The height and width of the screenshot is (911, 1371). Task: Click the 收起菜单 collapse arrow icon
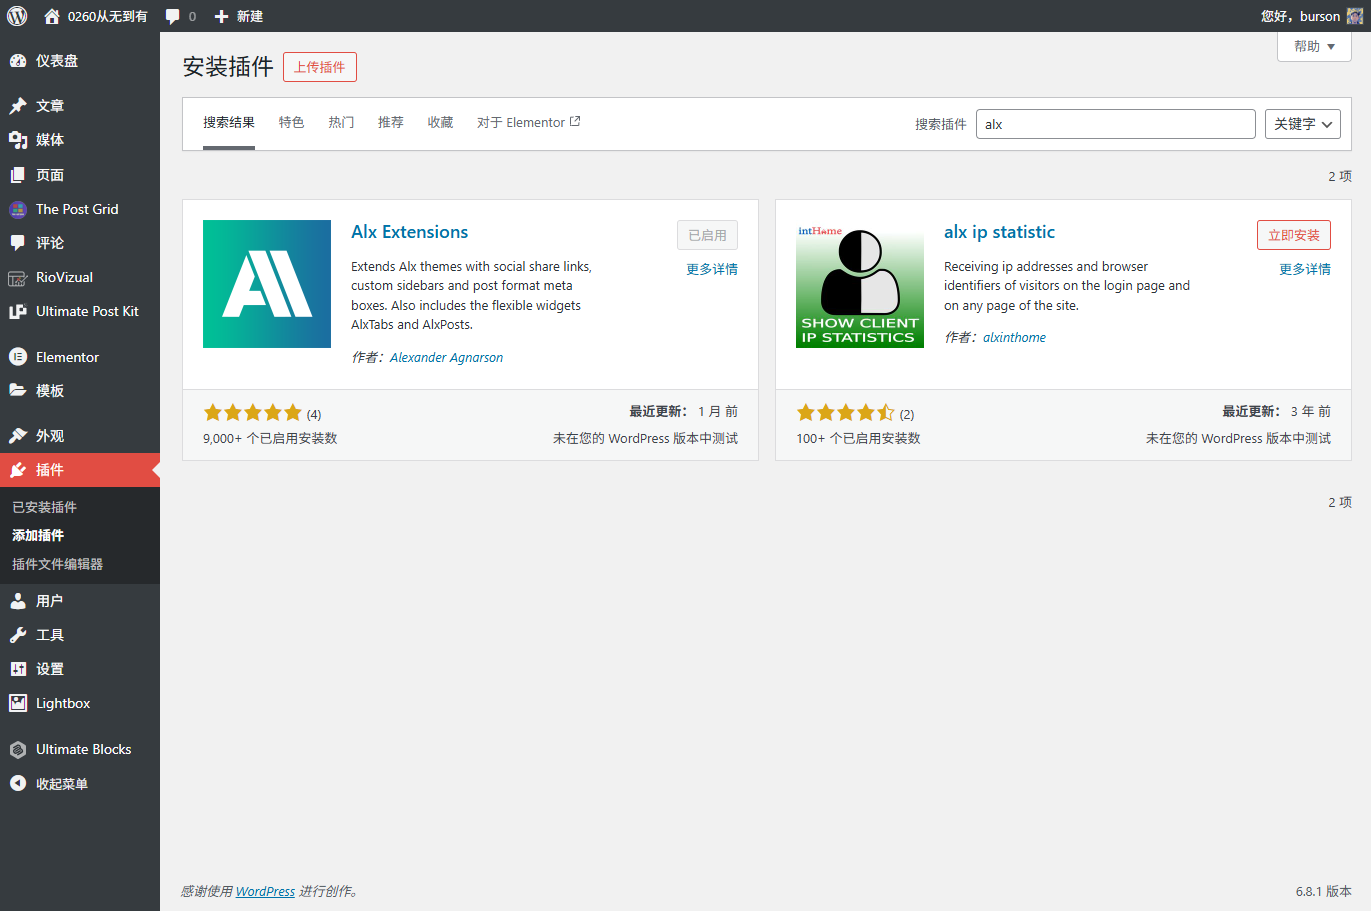pos(18,784)
